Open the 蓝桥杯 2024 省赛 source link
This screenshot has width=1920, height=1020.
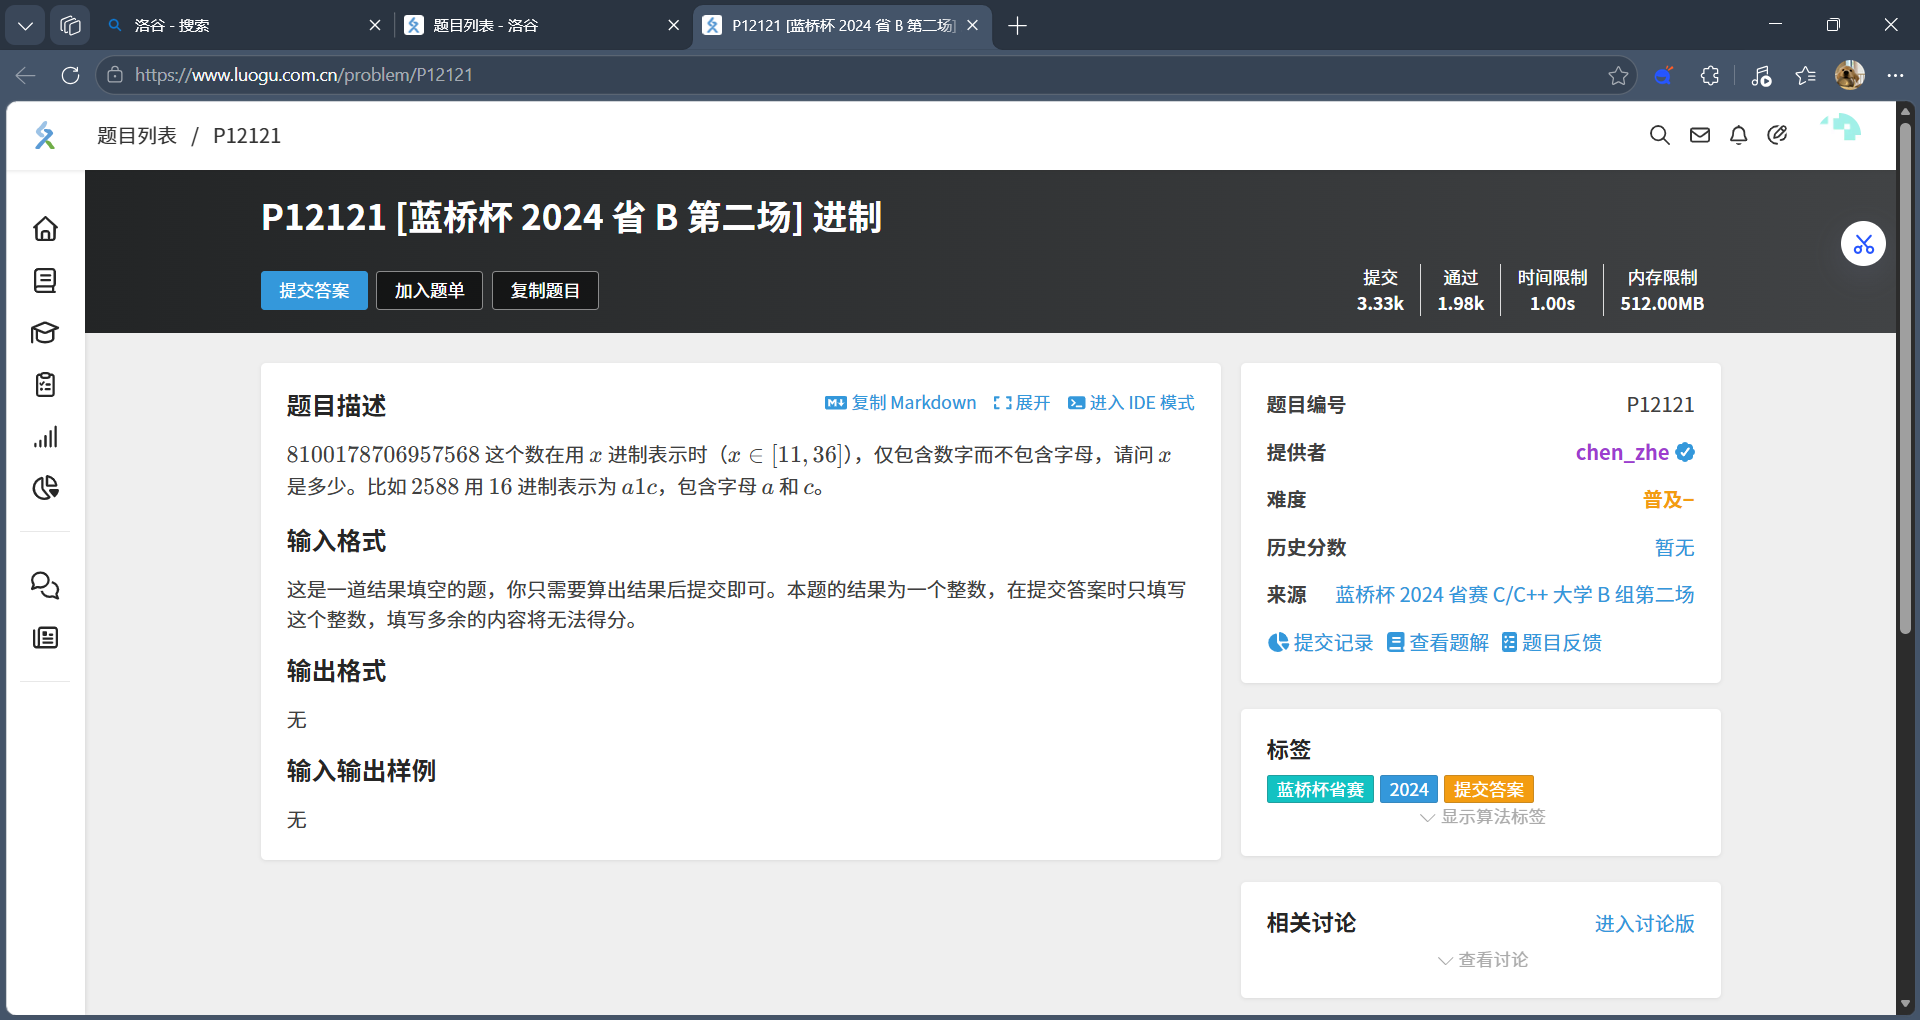click(x=1515, y=595)
